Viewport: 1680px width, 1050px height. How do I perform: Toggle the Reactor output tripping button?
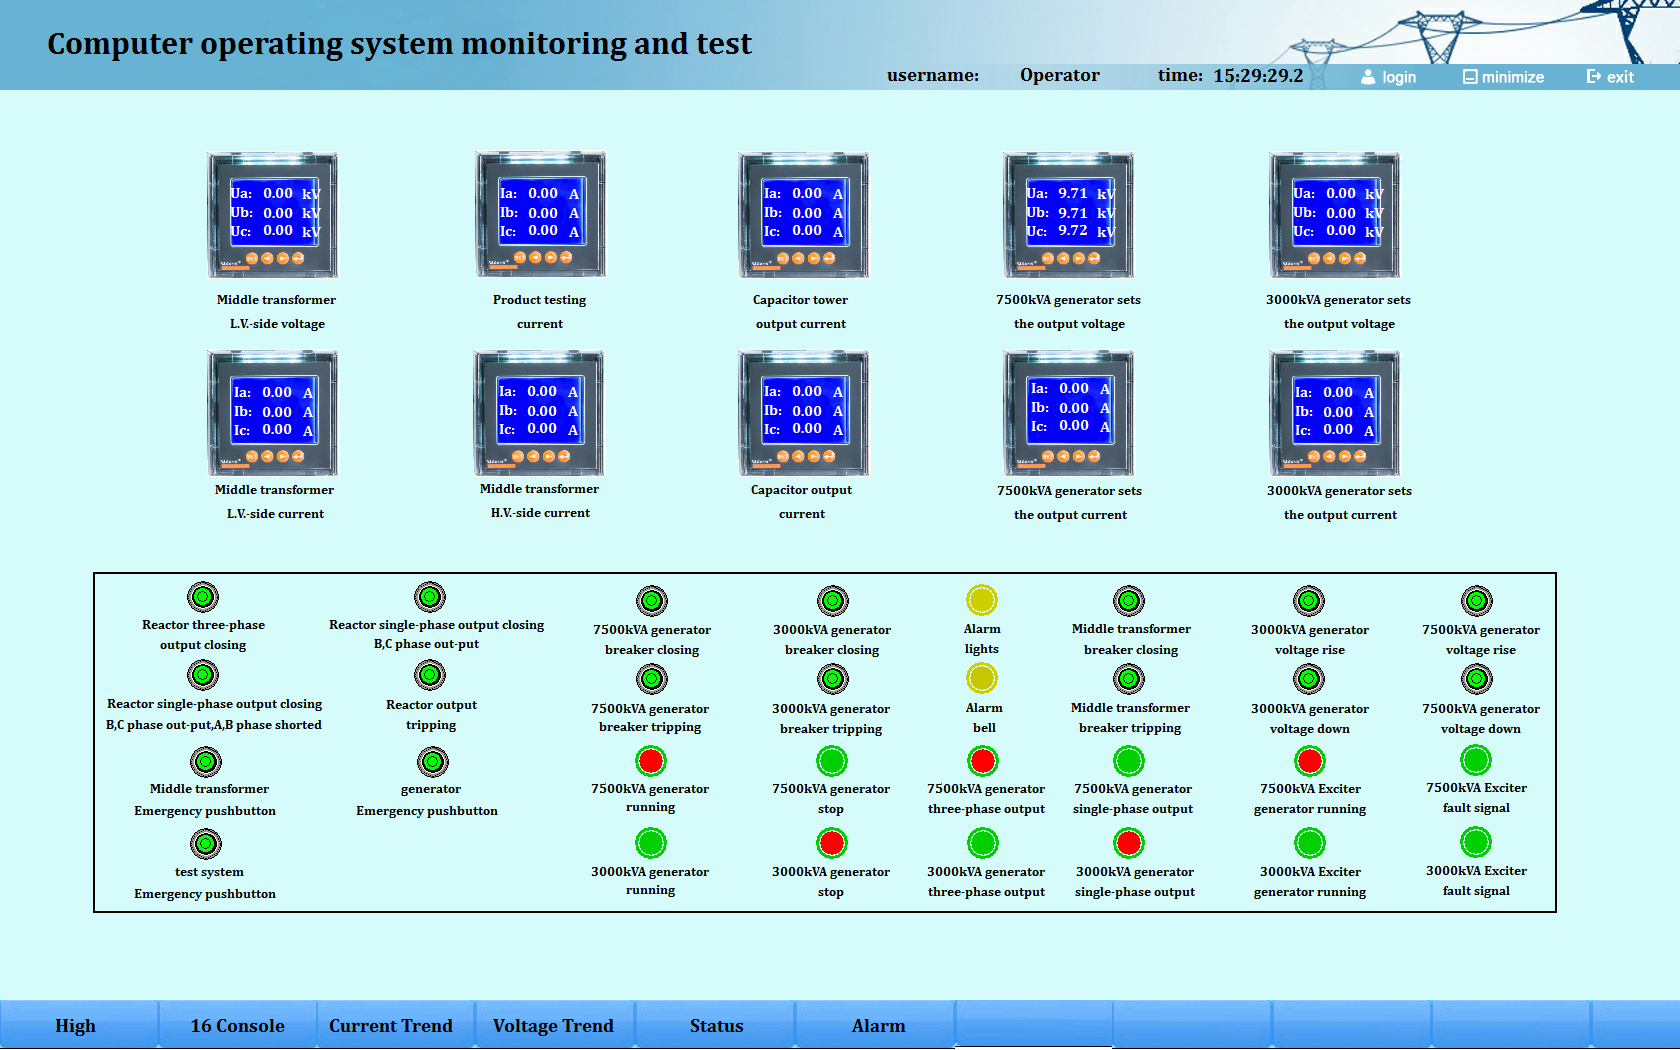(431, 676)
